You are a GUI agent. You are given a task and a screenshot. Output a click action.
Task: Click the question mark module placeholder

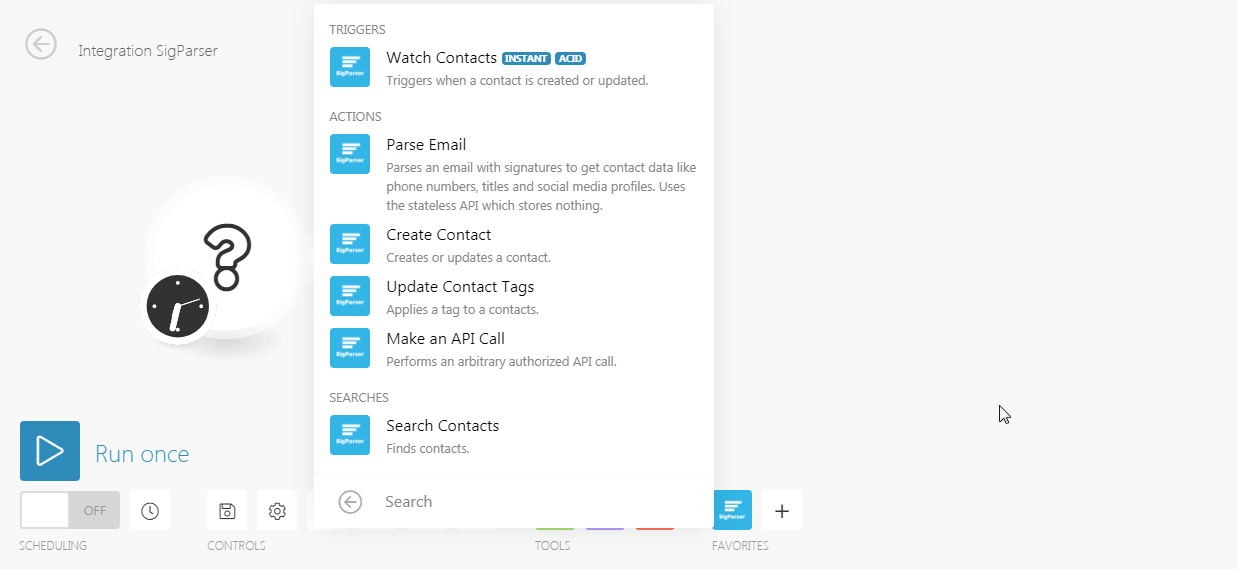click(227, 255)
